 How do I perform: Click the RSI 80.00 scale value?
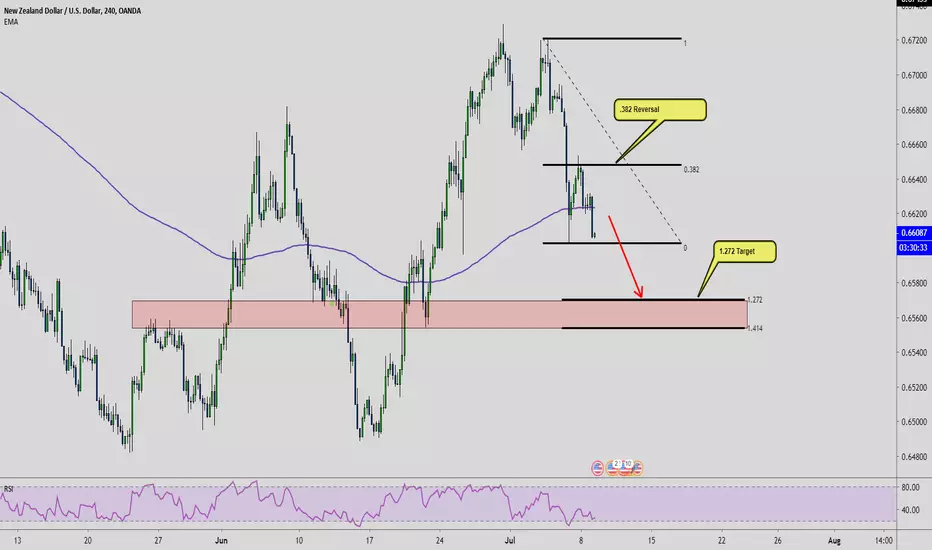pyautogui.click(x=911, y=488)
